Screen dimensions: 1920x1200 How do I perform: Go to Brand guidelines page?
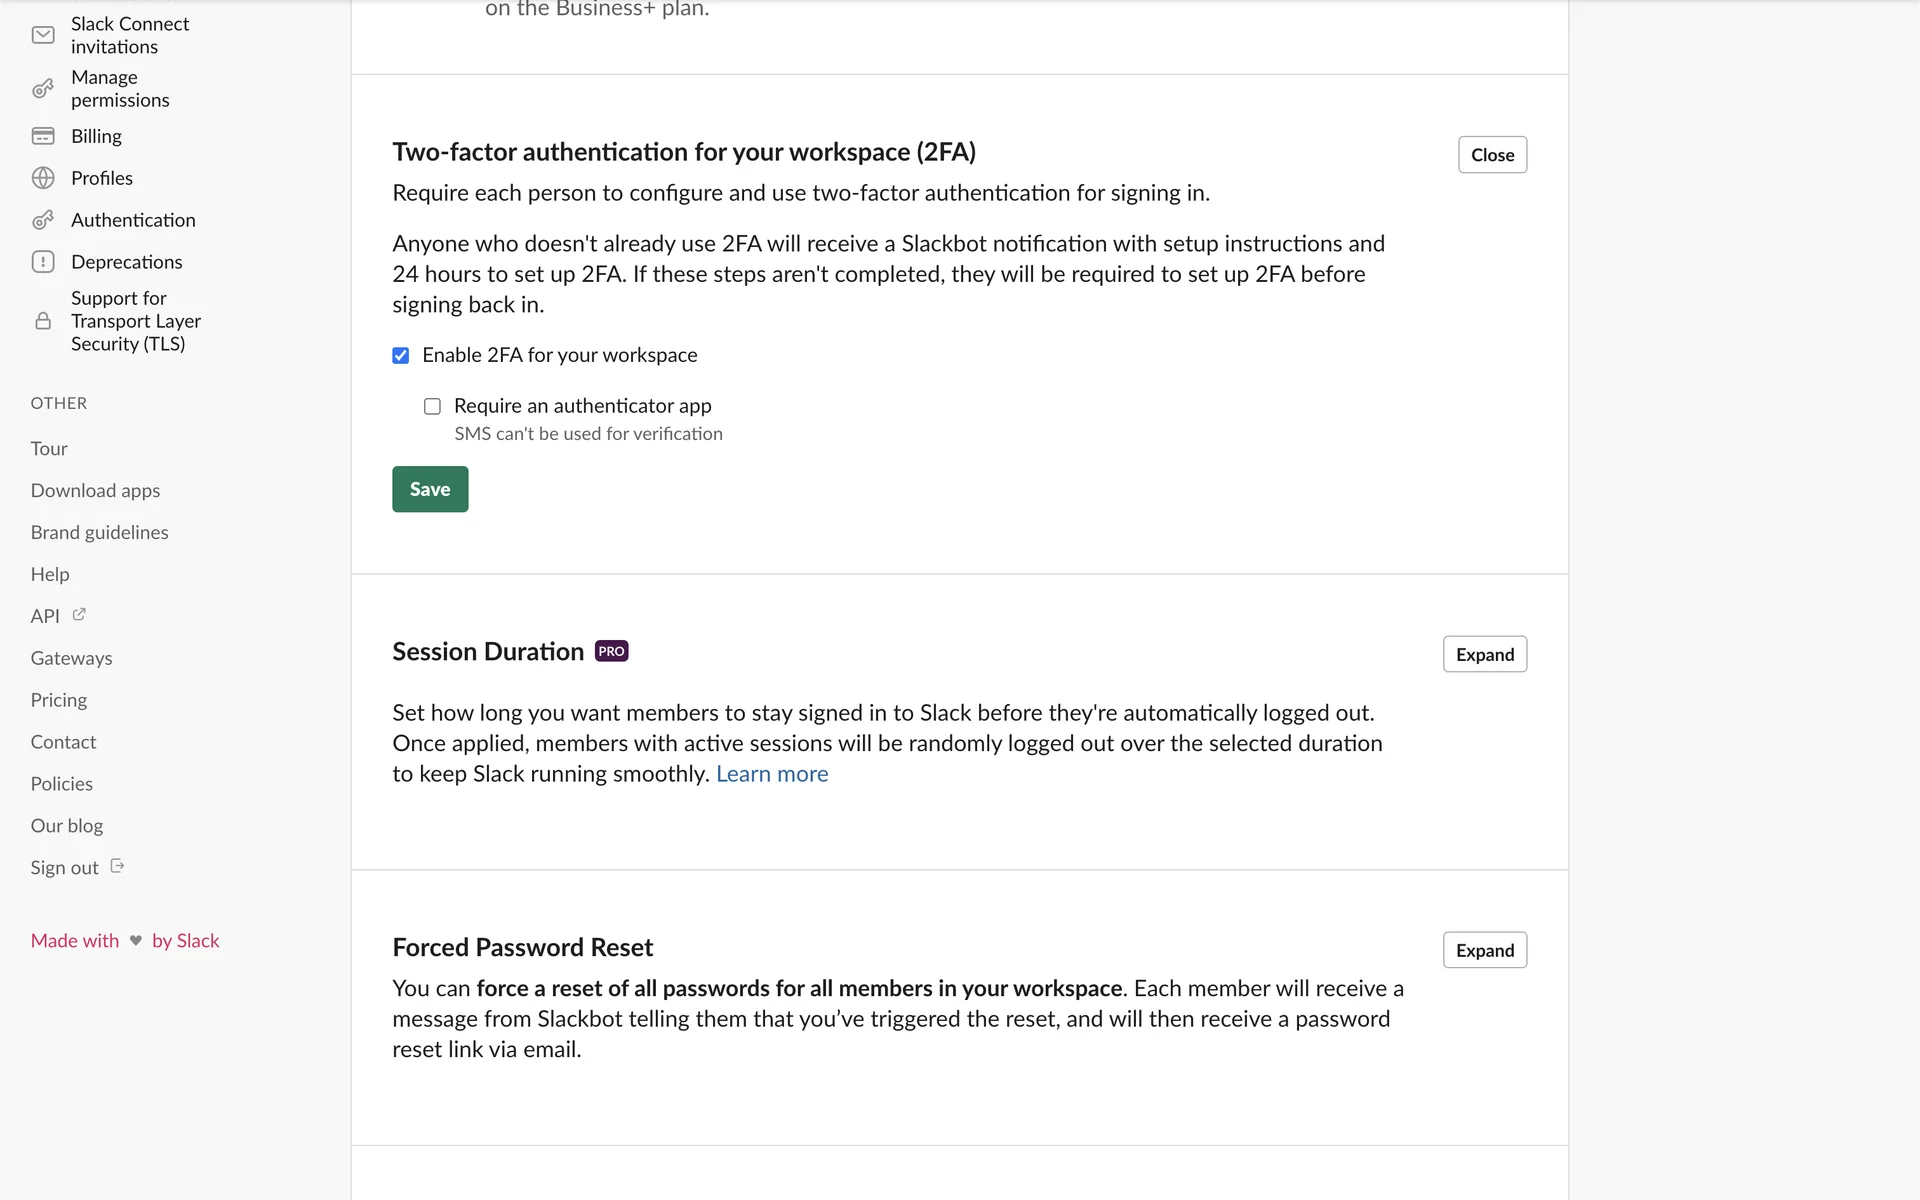coord(99,533)
